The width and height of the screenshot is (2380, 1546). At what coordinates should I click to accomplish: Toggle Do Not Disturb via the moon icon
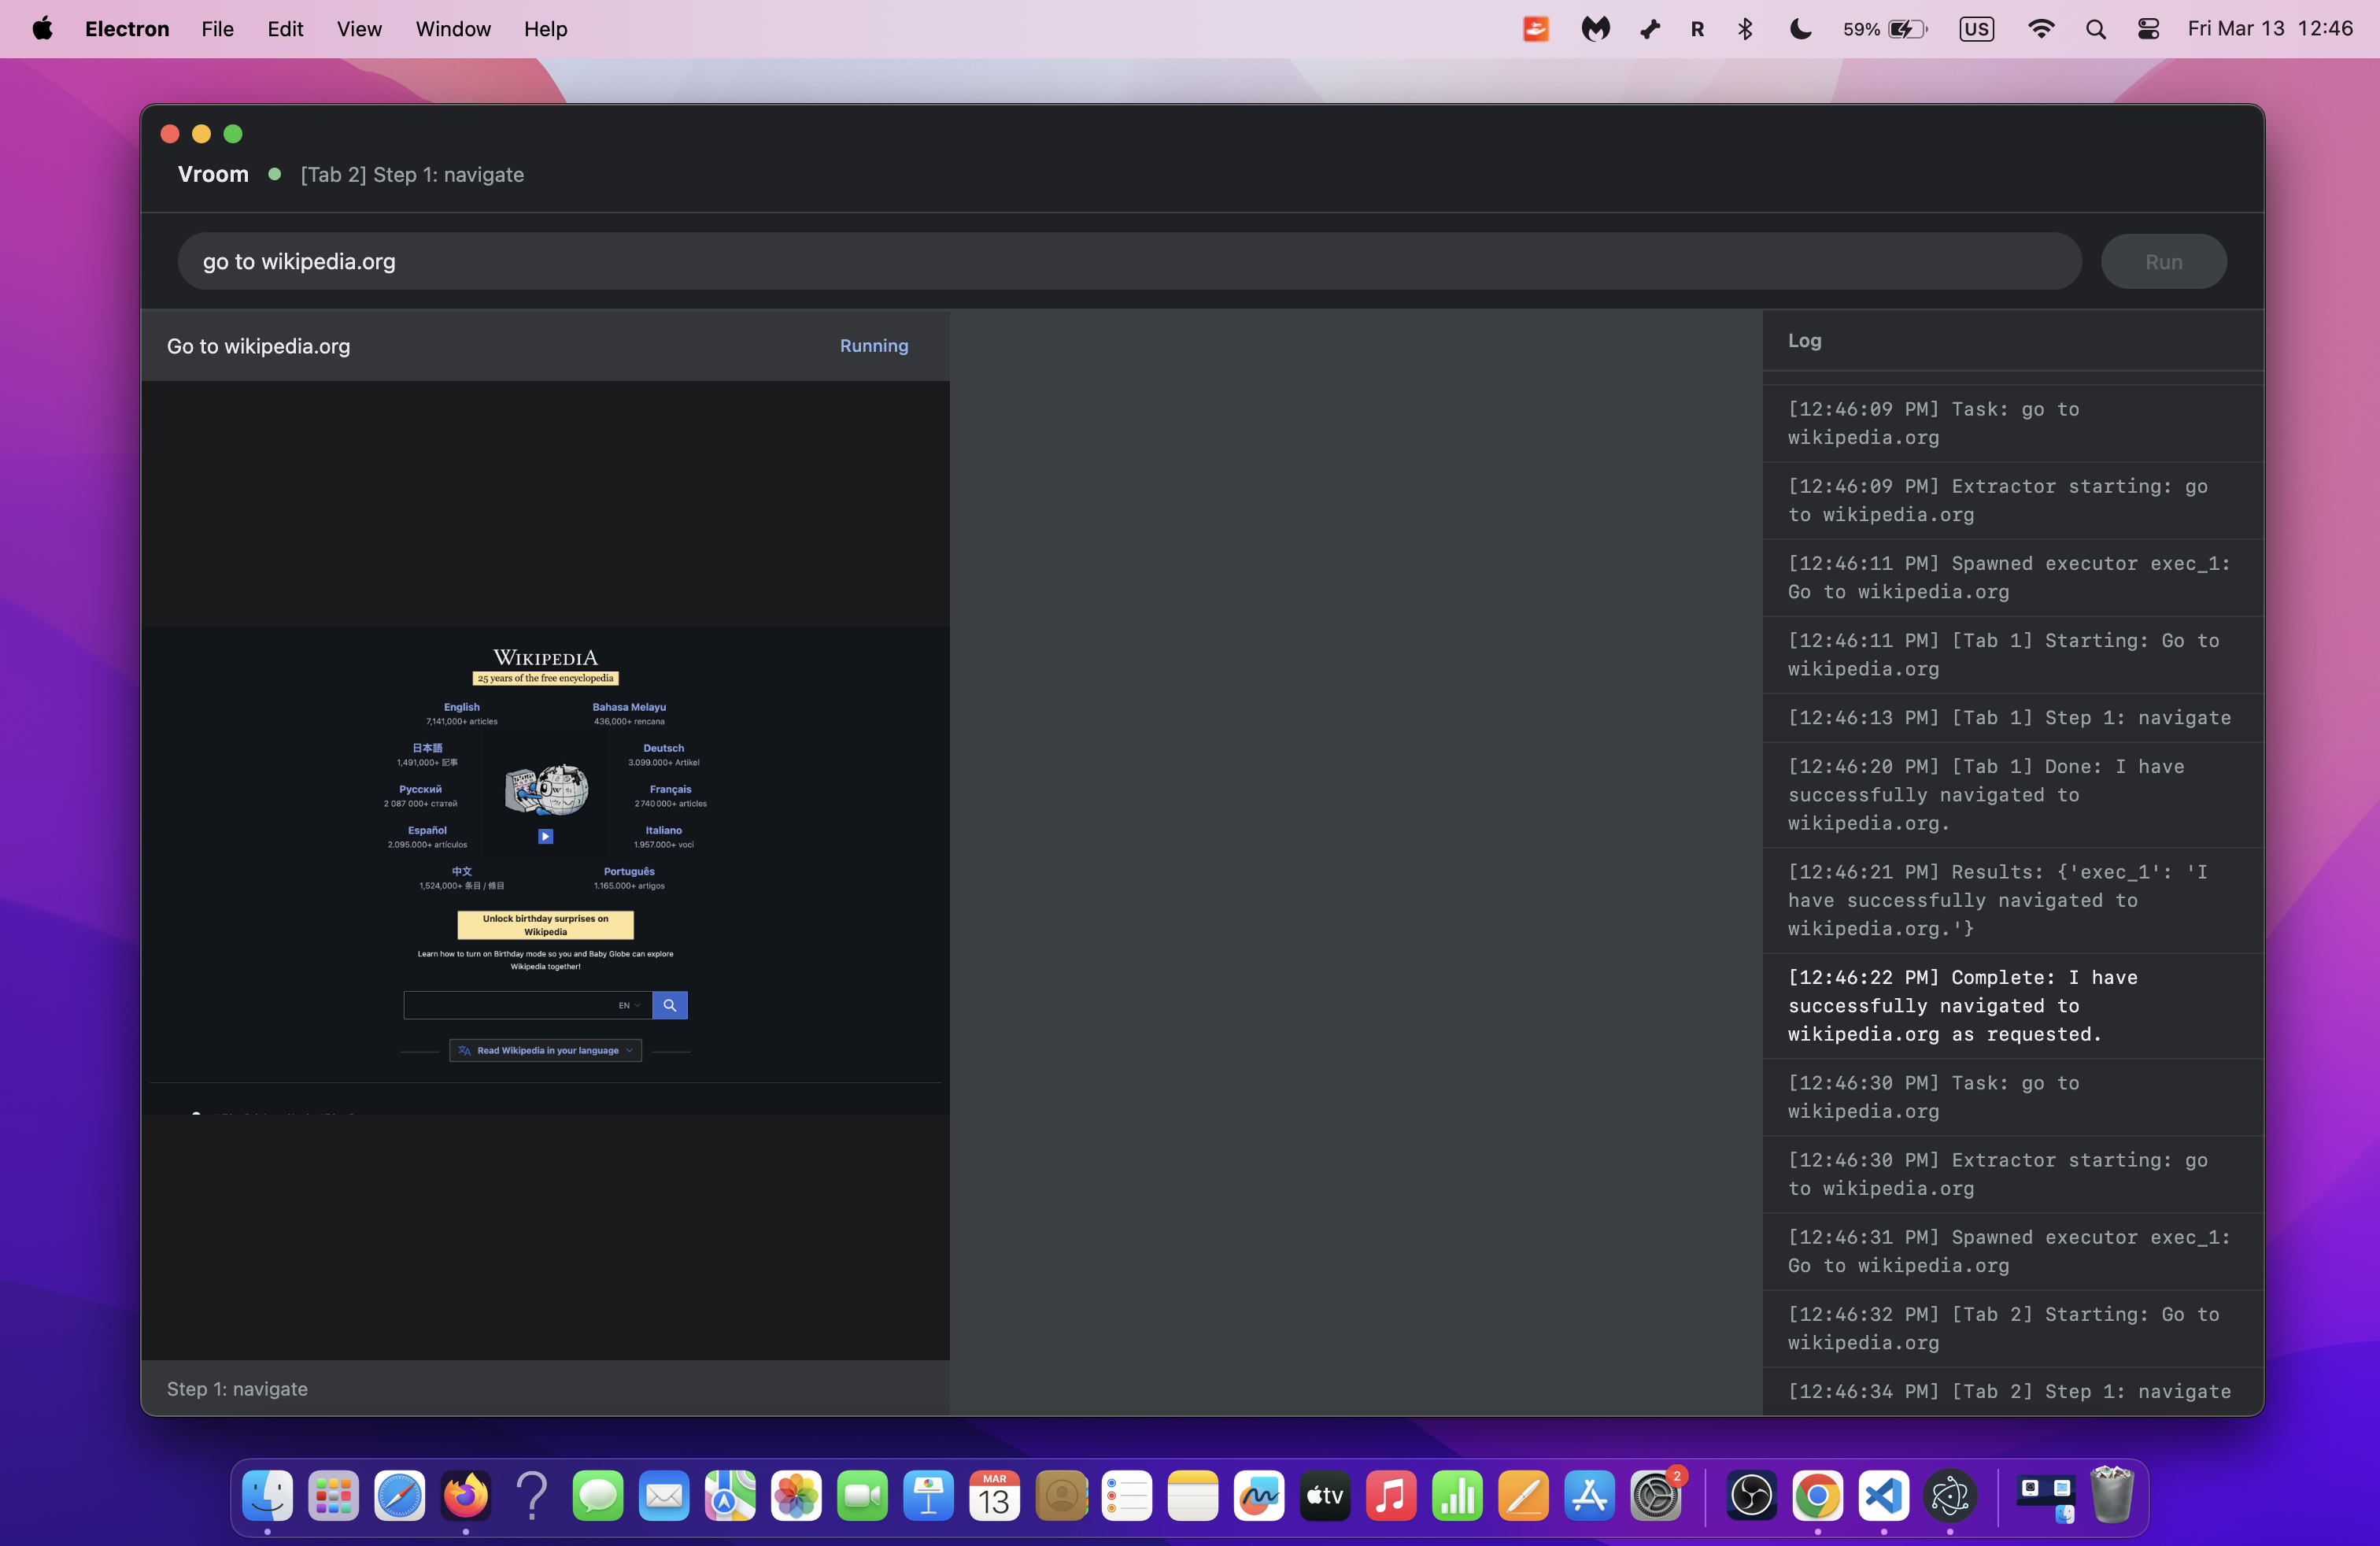click(x=1800, y=29)
